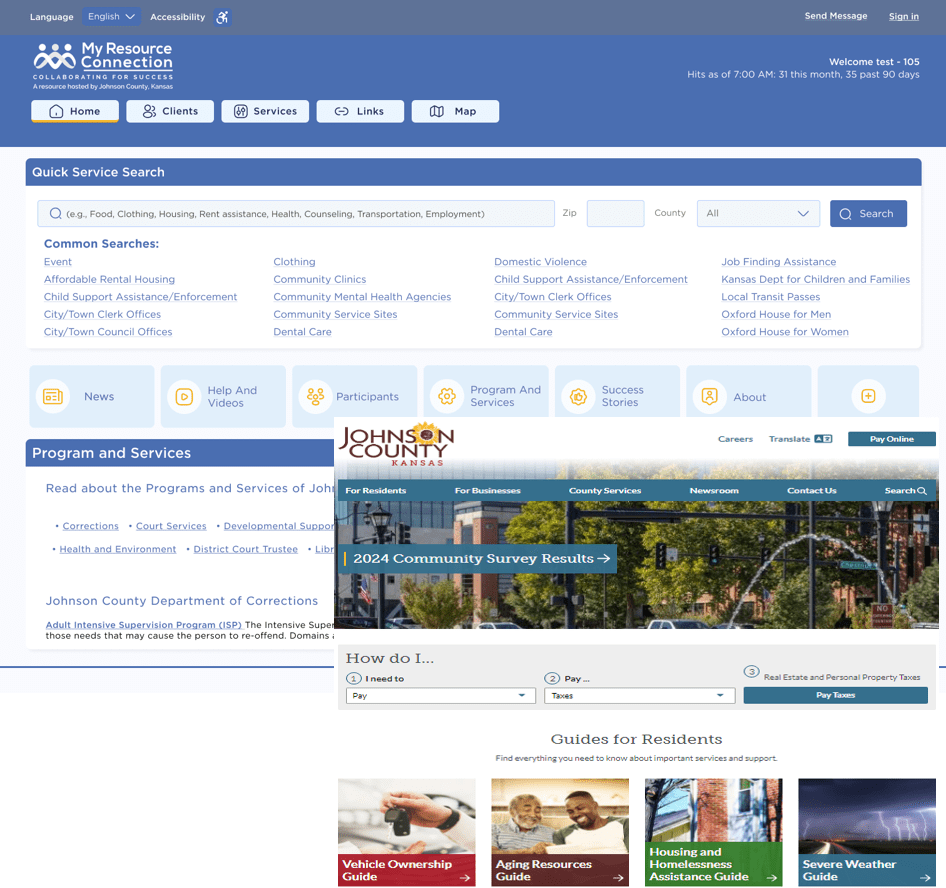Switch to the Clients tab
The width and height of the screenshot is (946, 888).
click(x=170, y=111)
